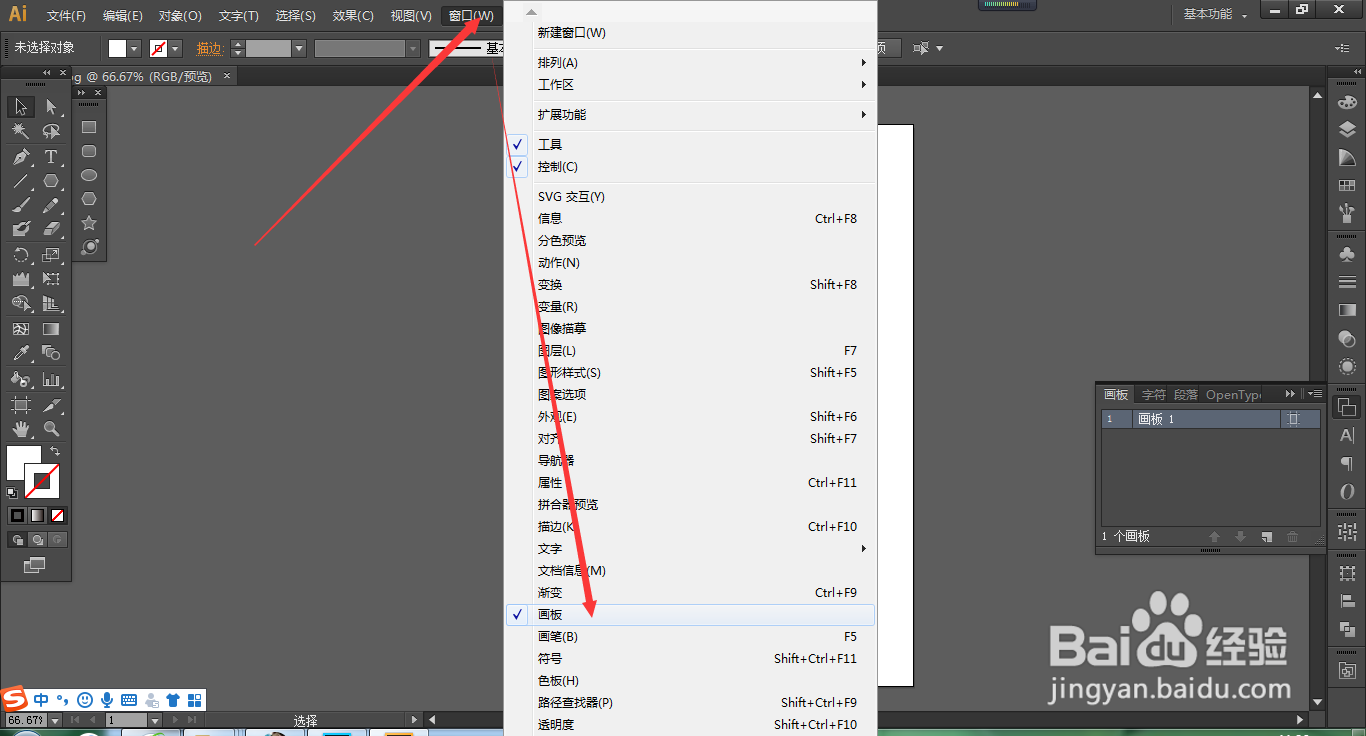Screen dimensions: 1366x736
Task: Expand the 排列(A) submenu
Action: coord(690,63)
